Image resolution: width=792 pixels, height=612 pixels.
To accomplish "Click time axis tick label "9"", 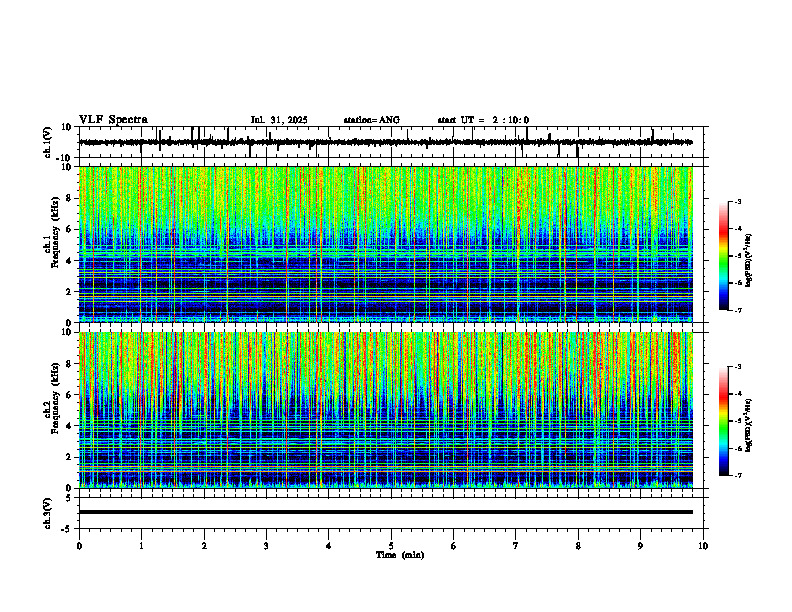I will [x=640, y=546].
